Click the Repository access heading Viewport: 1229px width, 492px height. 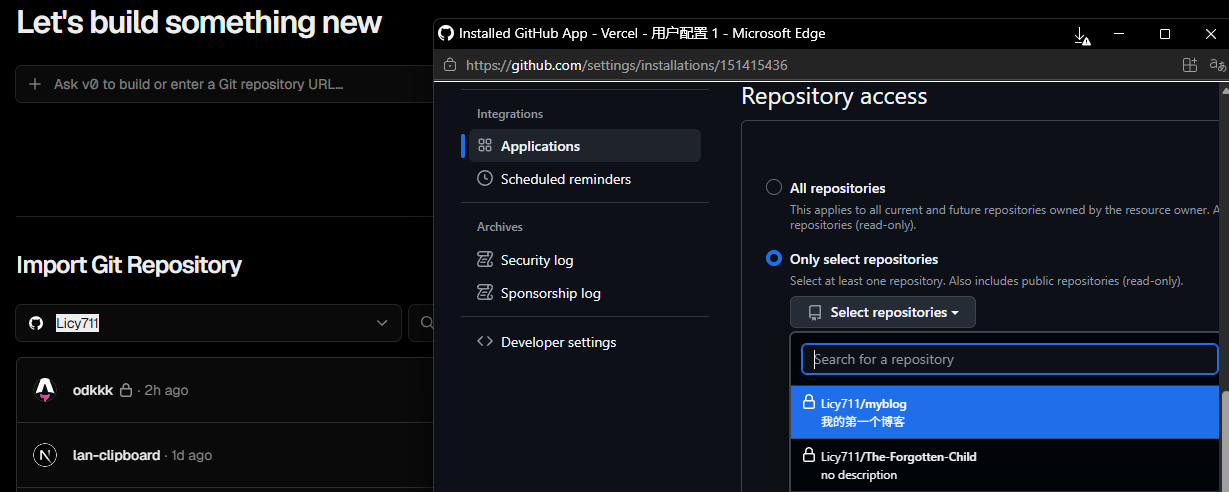tap(834, 96)
